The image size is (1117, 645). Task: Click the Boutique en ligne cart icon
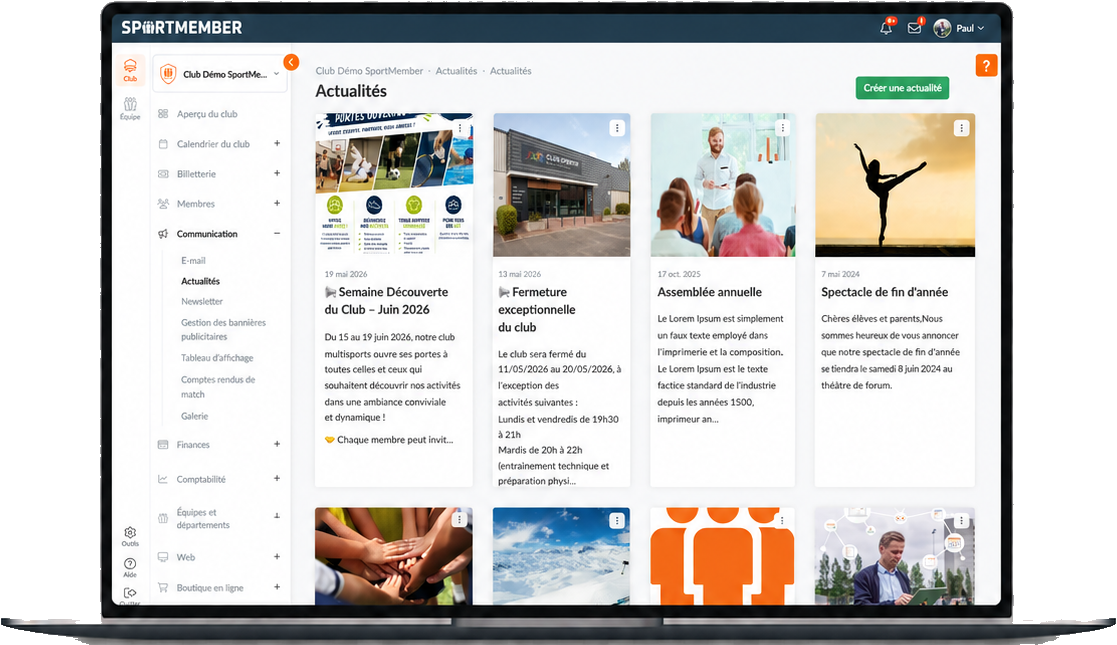(x=163, y=588)
